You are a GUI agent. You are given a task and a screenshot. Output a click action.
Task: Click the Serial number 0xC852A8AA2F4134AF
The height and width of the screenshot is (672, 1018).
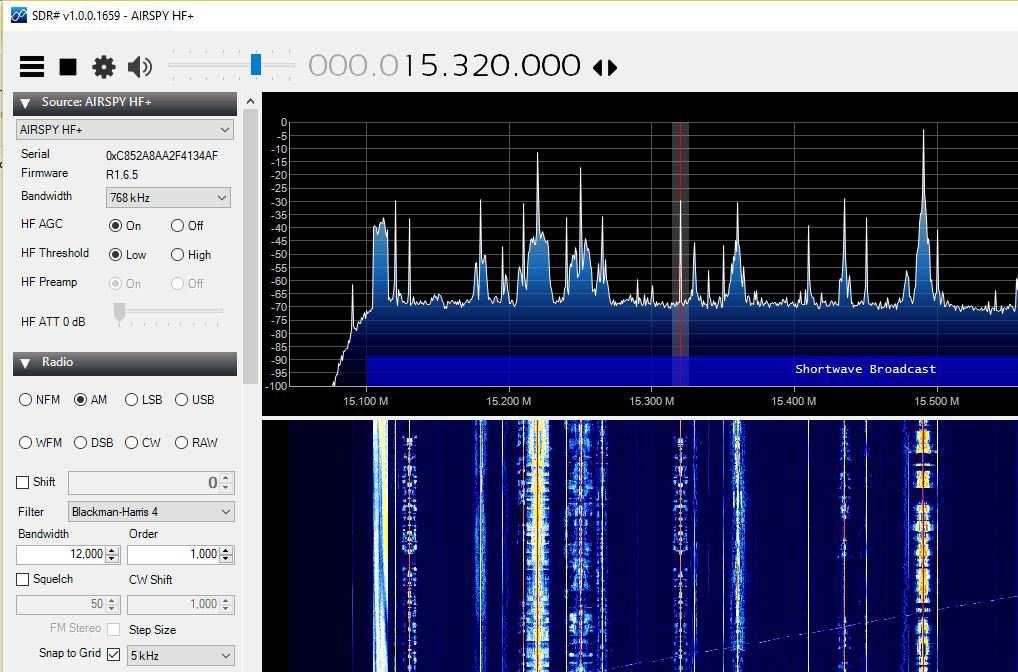point(162,156)
